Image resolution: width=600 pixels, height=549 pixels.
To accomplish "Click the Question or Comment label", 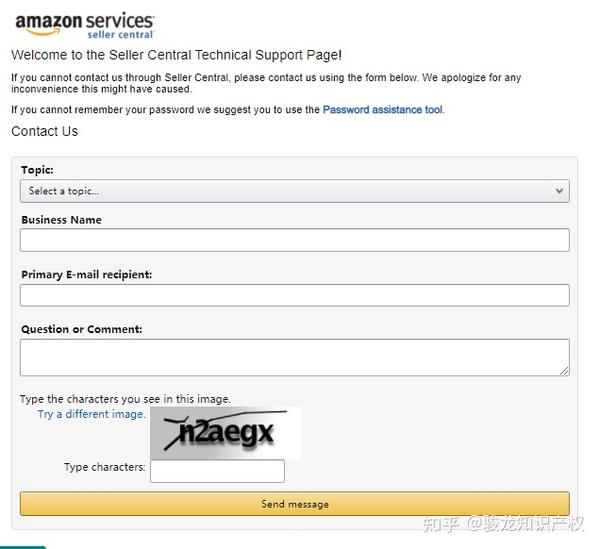I will [x=82, y=329].
